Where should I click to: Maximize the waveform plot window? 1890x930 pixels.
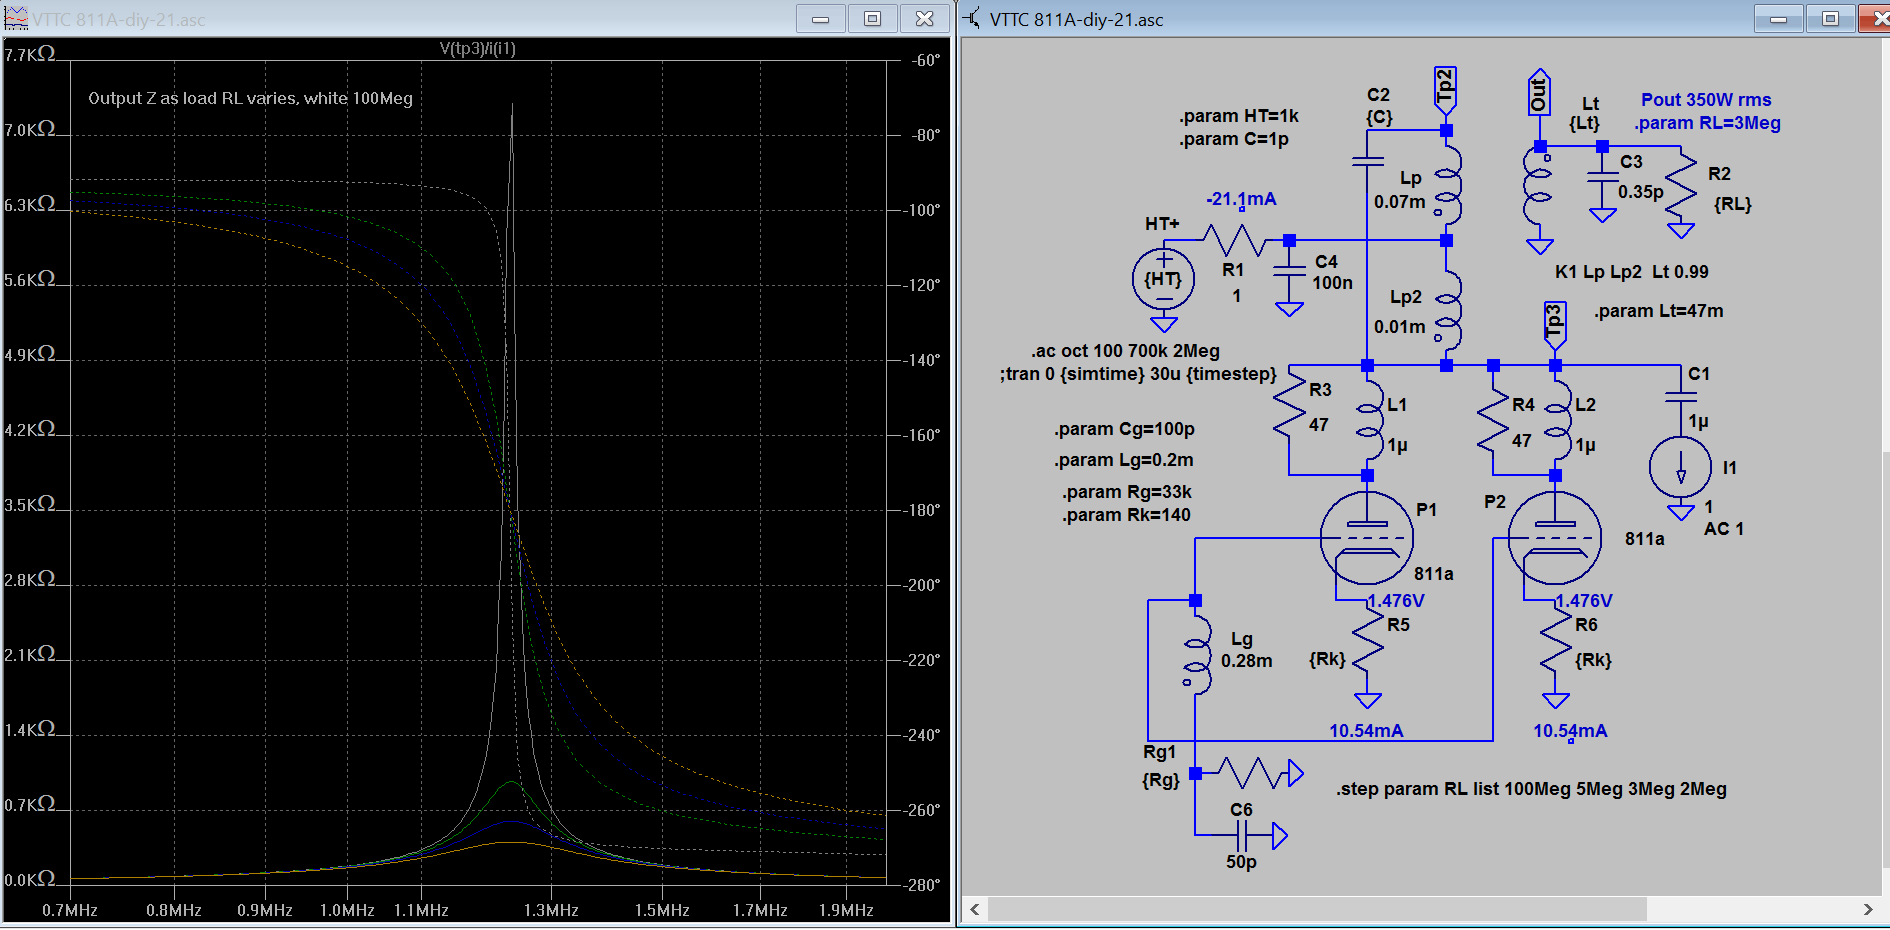coord(872,19)
